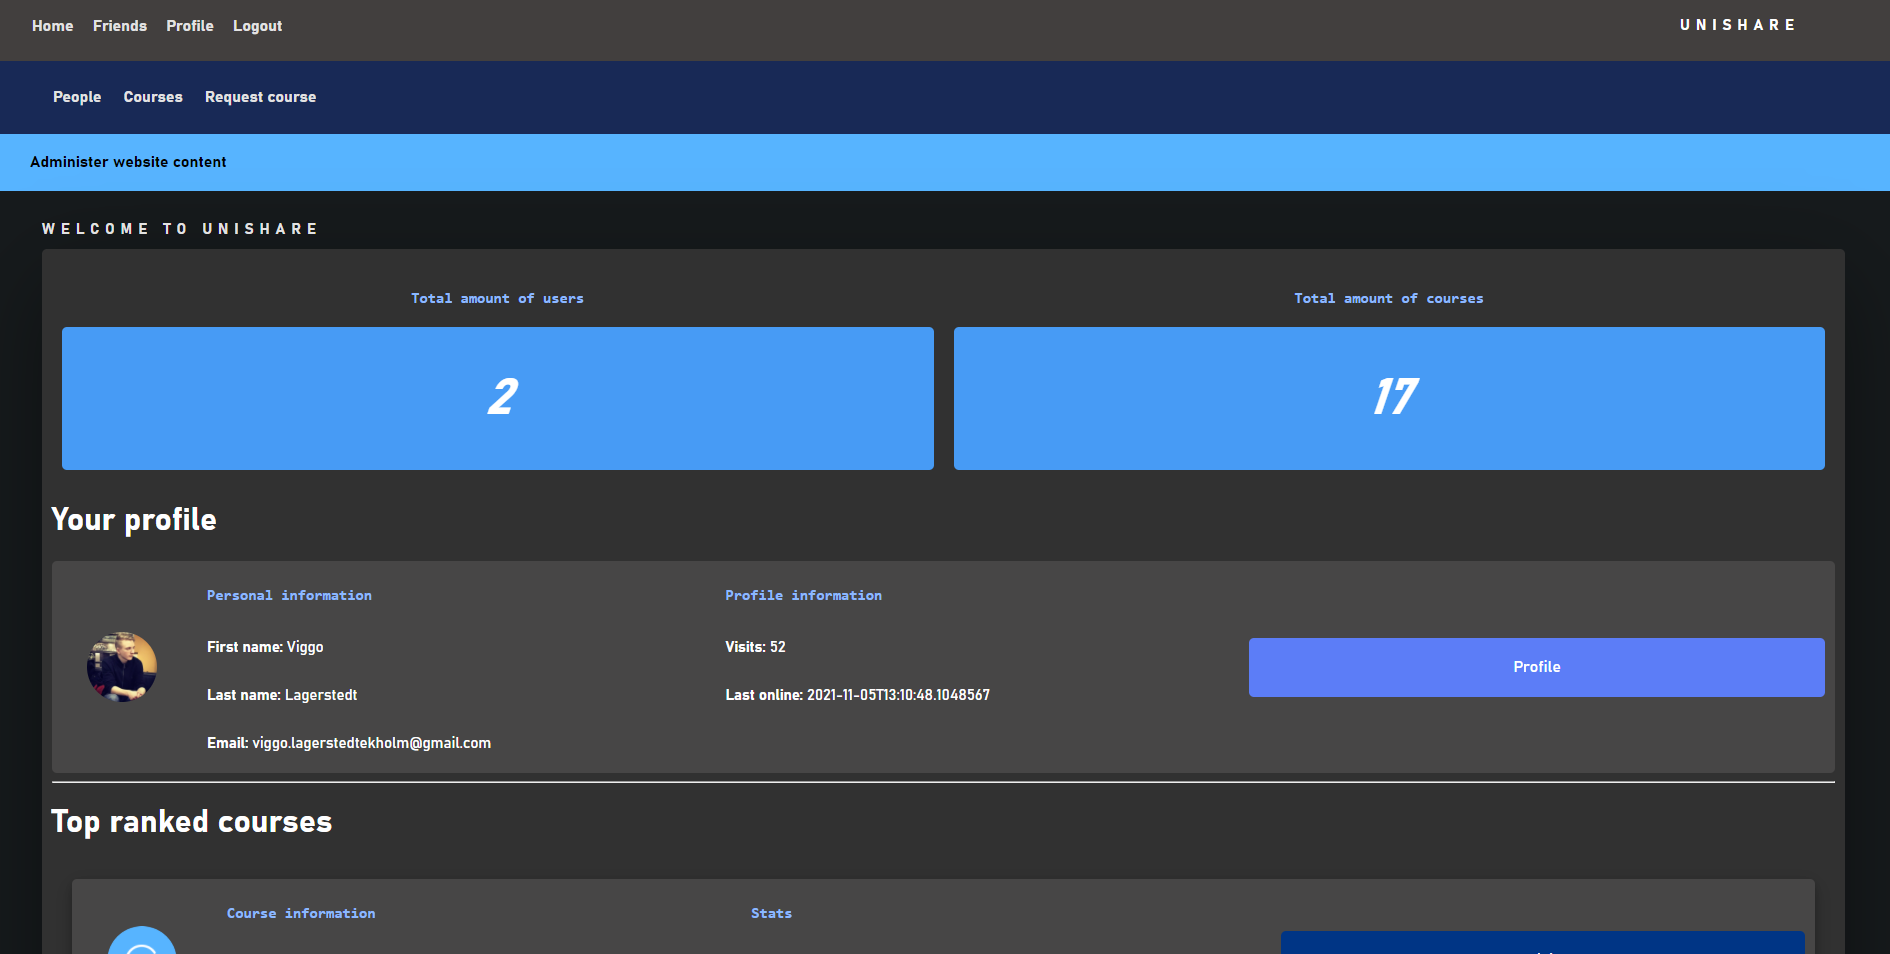Click the Your profile section heading
Viewport: 1890px width, 954px height.
click(x=133, y=519)
